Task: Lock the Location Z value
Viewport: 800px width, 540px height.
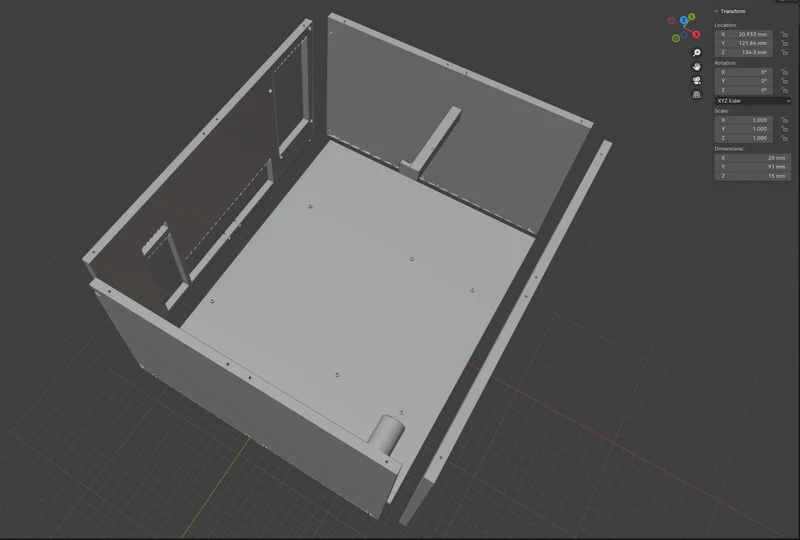Action: [x=784, y=53]
